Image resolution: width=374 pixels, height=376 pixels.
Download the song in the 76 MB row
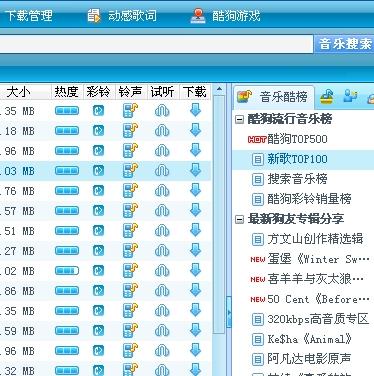tap(195, 191)
